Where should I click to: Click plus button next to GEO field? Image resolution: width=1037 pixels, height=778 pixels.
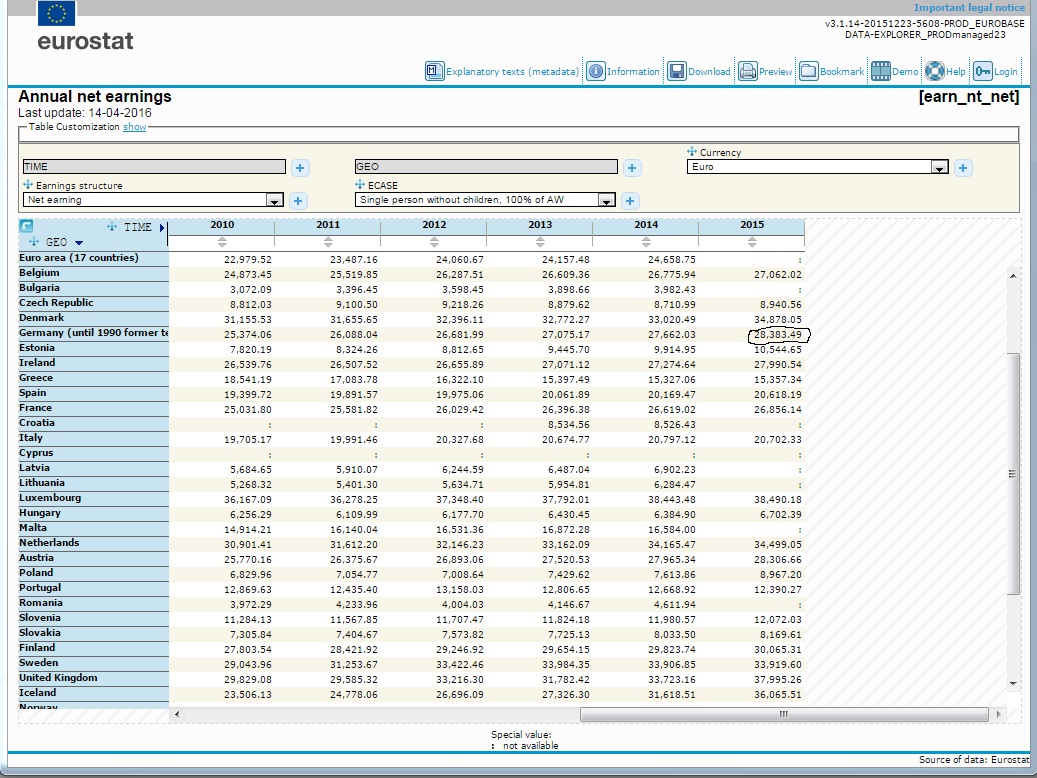(632, 168)
